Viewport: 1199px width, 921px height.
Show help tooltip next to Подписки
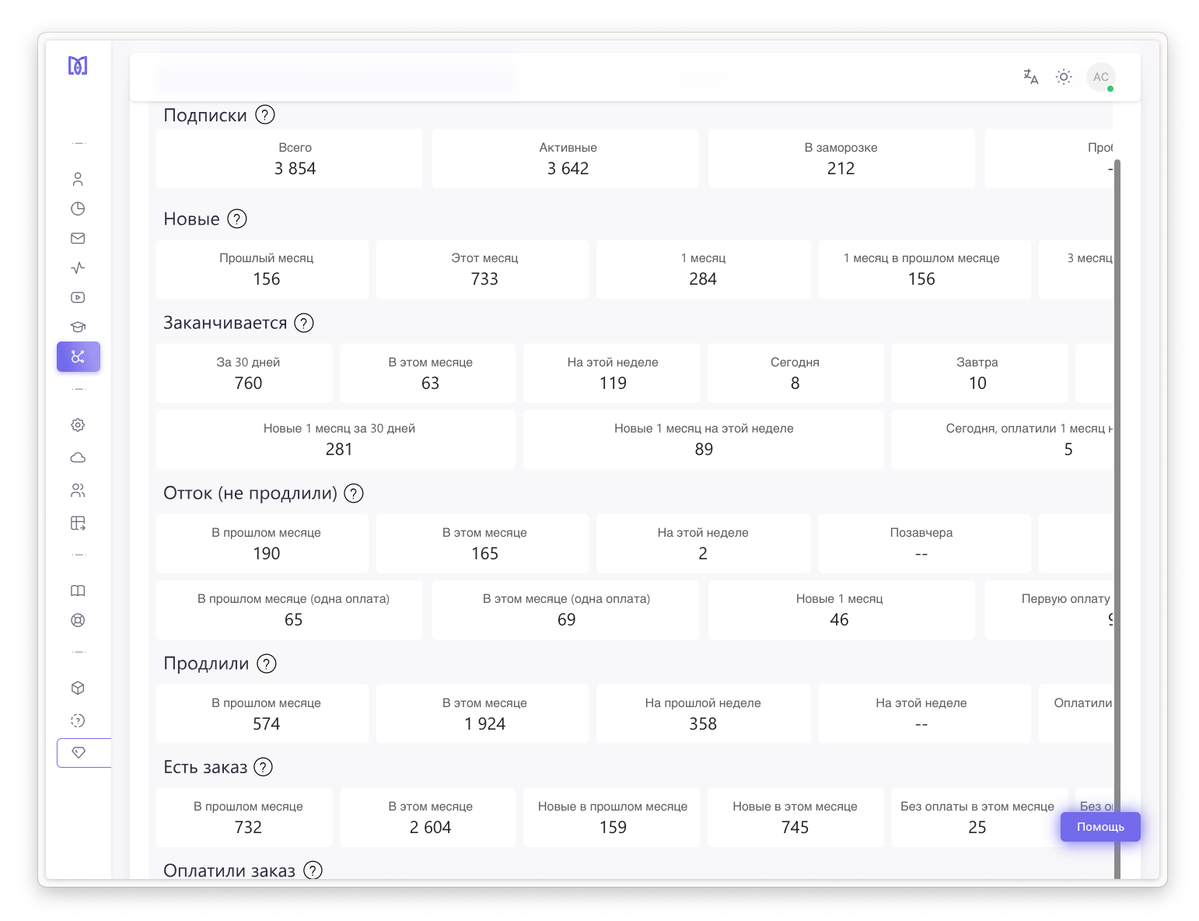(x=265, y=115)
